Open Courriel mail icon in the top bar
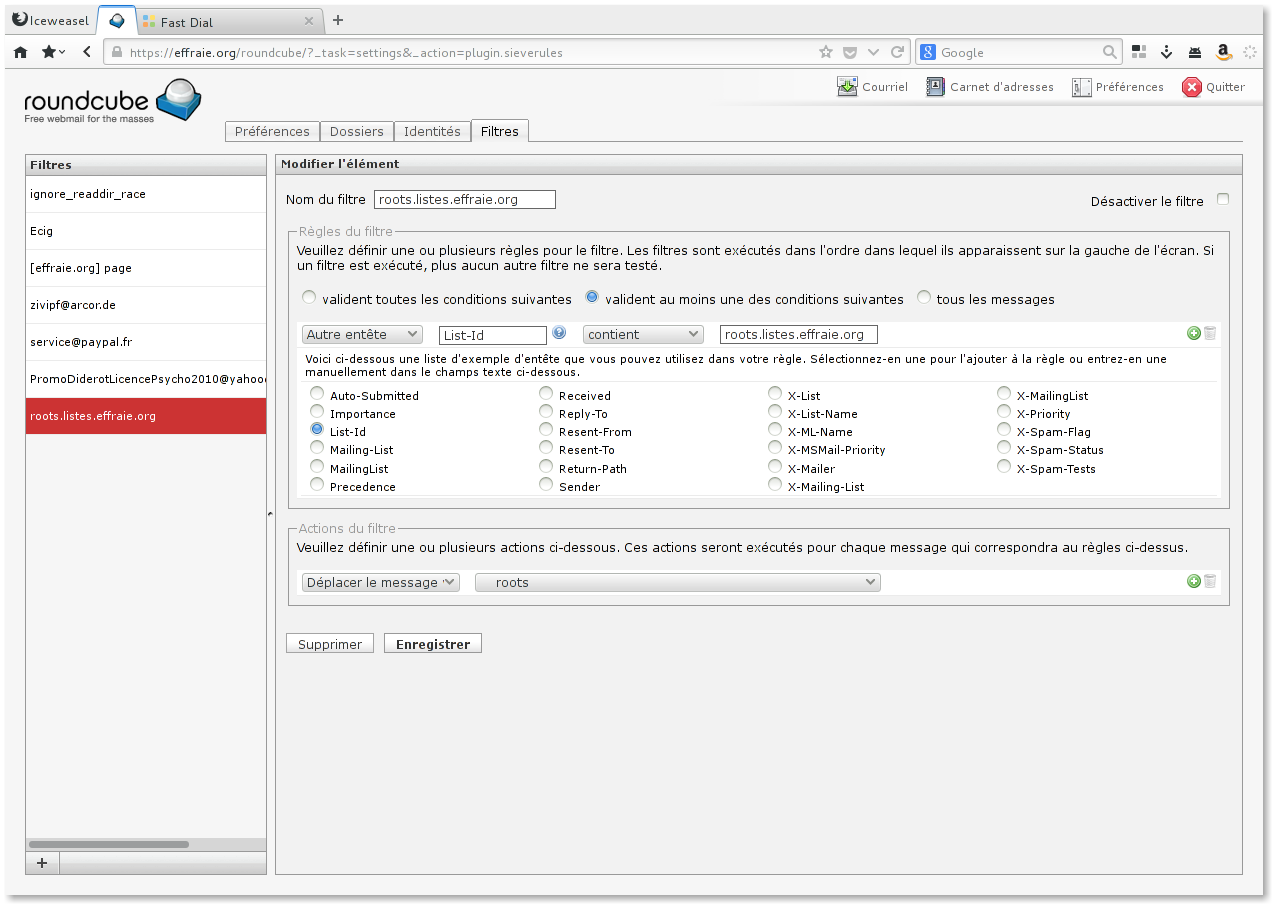This screenshot has width=1272, height=904. tap(847, 87)
